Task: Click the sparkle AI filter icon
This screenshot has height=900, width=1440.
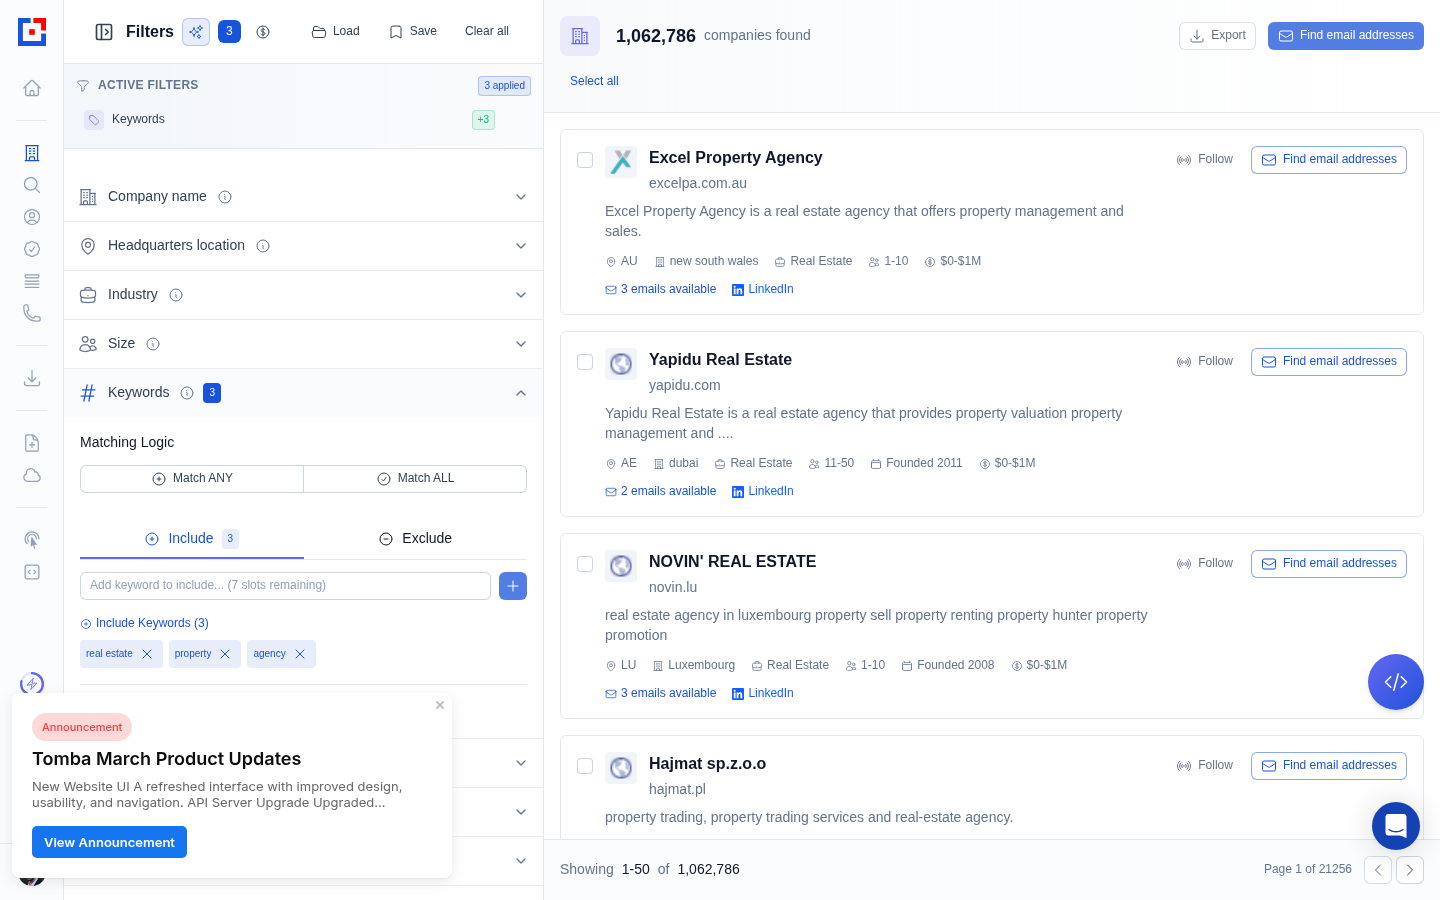Action: (196, 32)
